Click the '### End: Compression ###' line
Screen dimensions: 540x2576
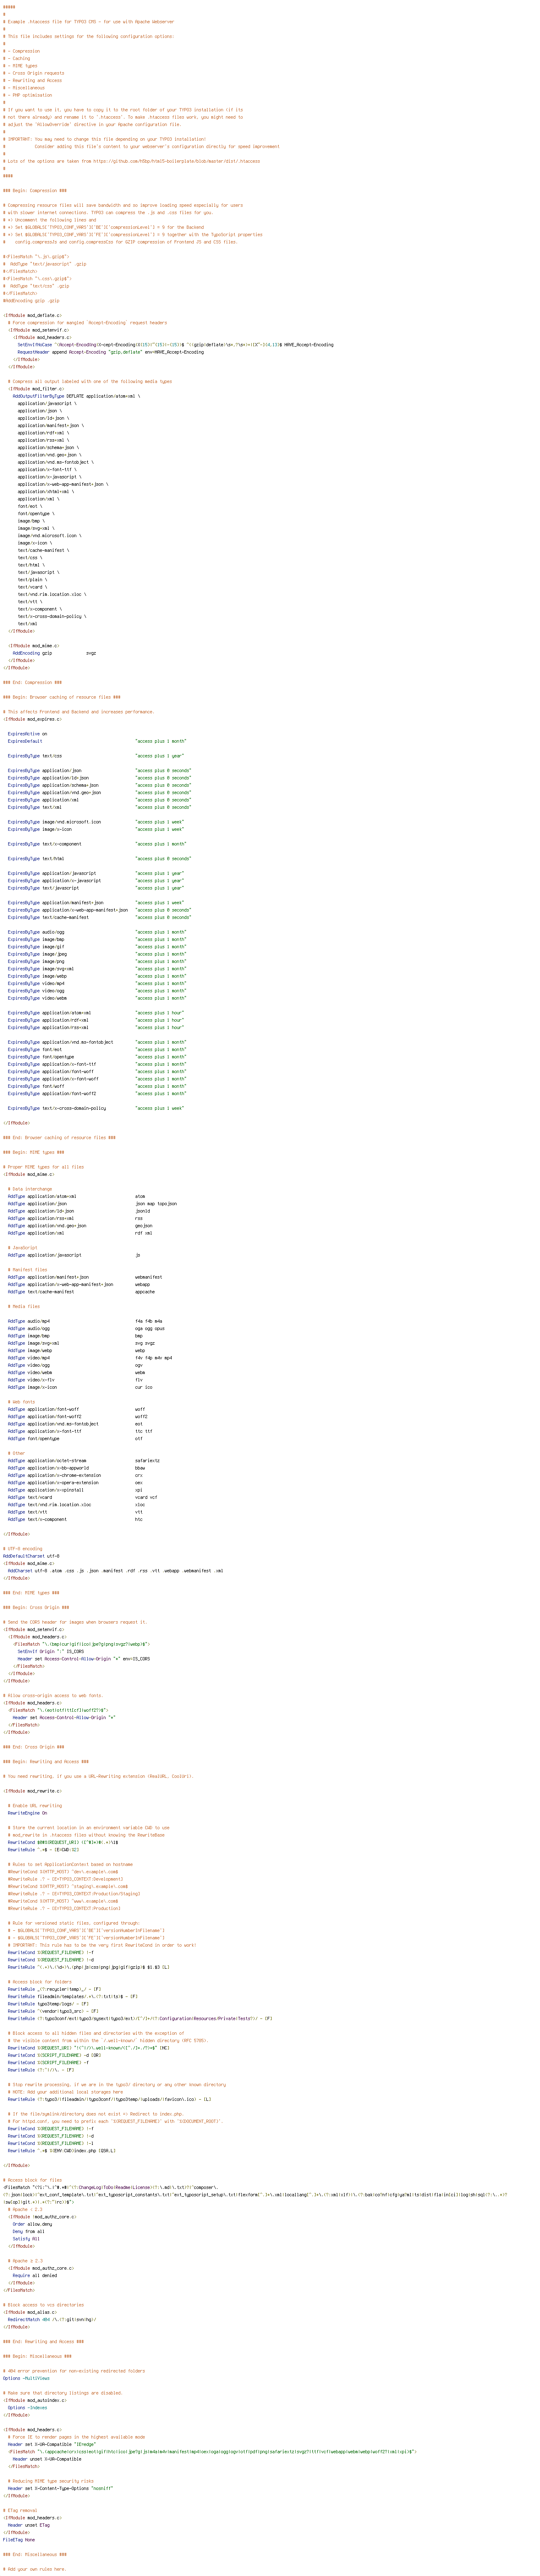[x=32, y=682]
